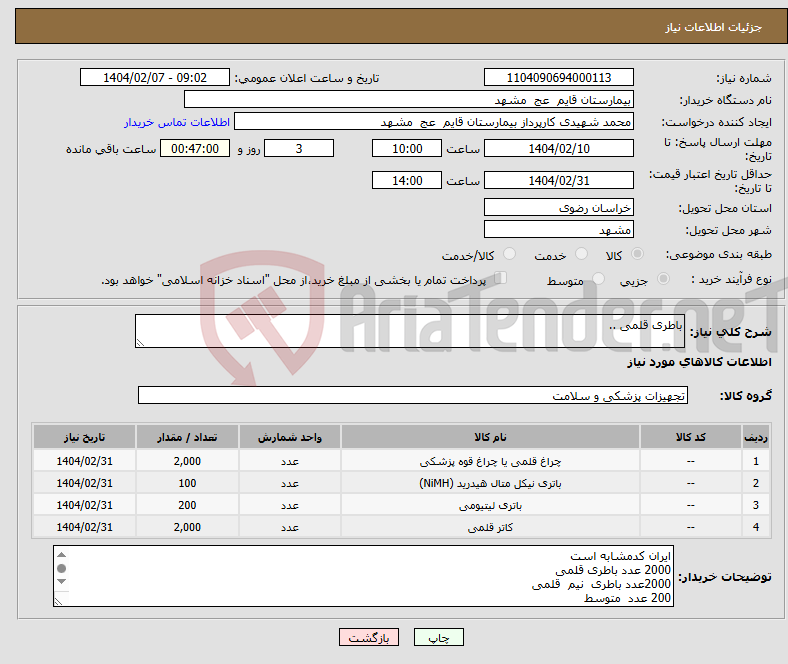Click the تاریخ نیاز column header
788x664 pixels.
pyautogui.click(x=84, y=437)
